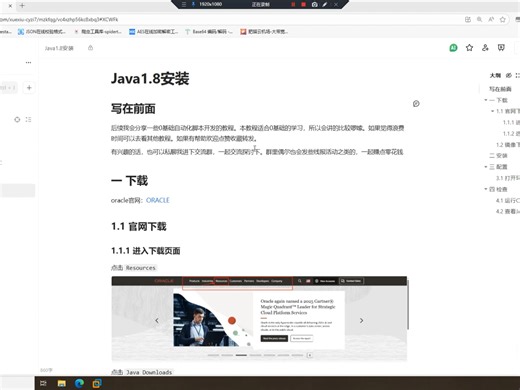Click the Java1.8安装 breadcrumb title

coord(59,48)
